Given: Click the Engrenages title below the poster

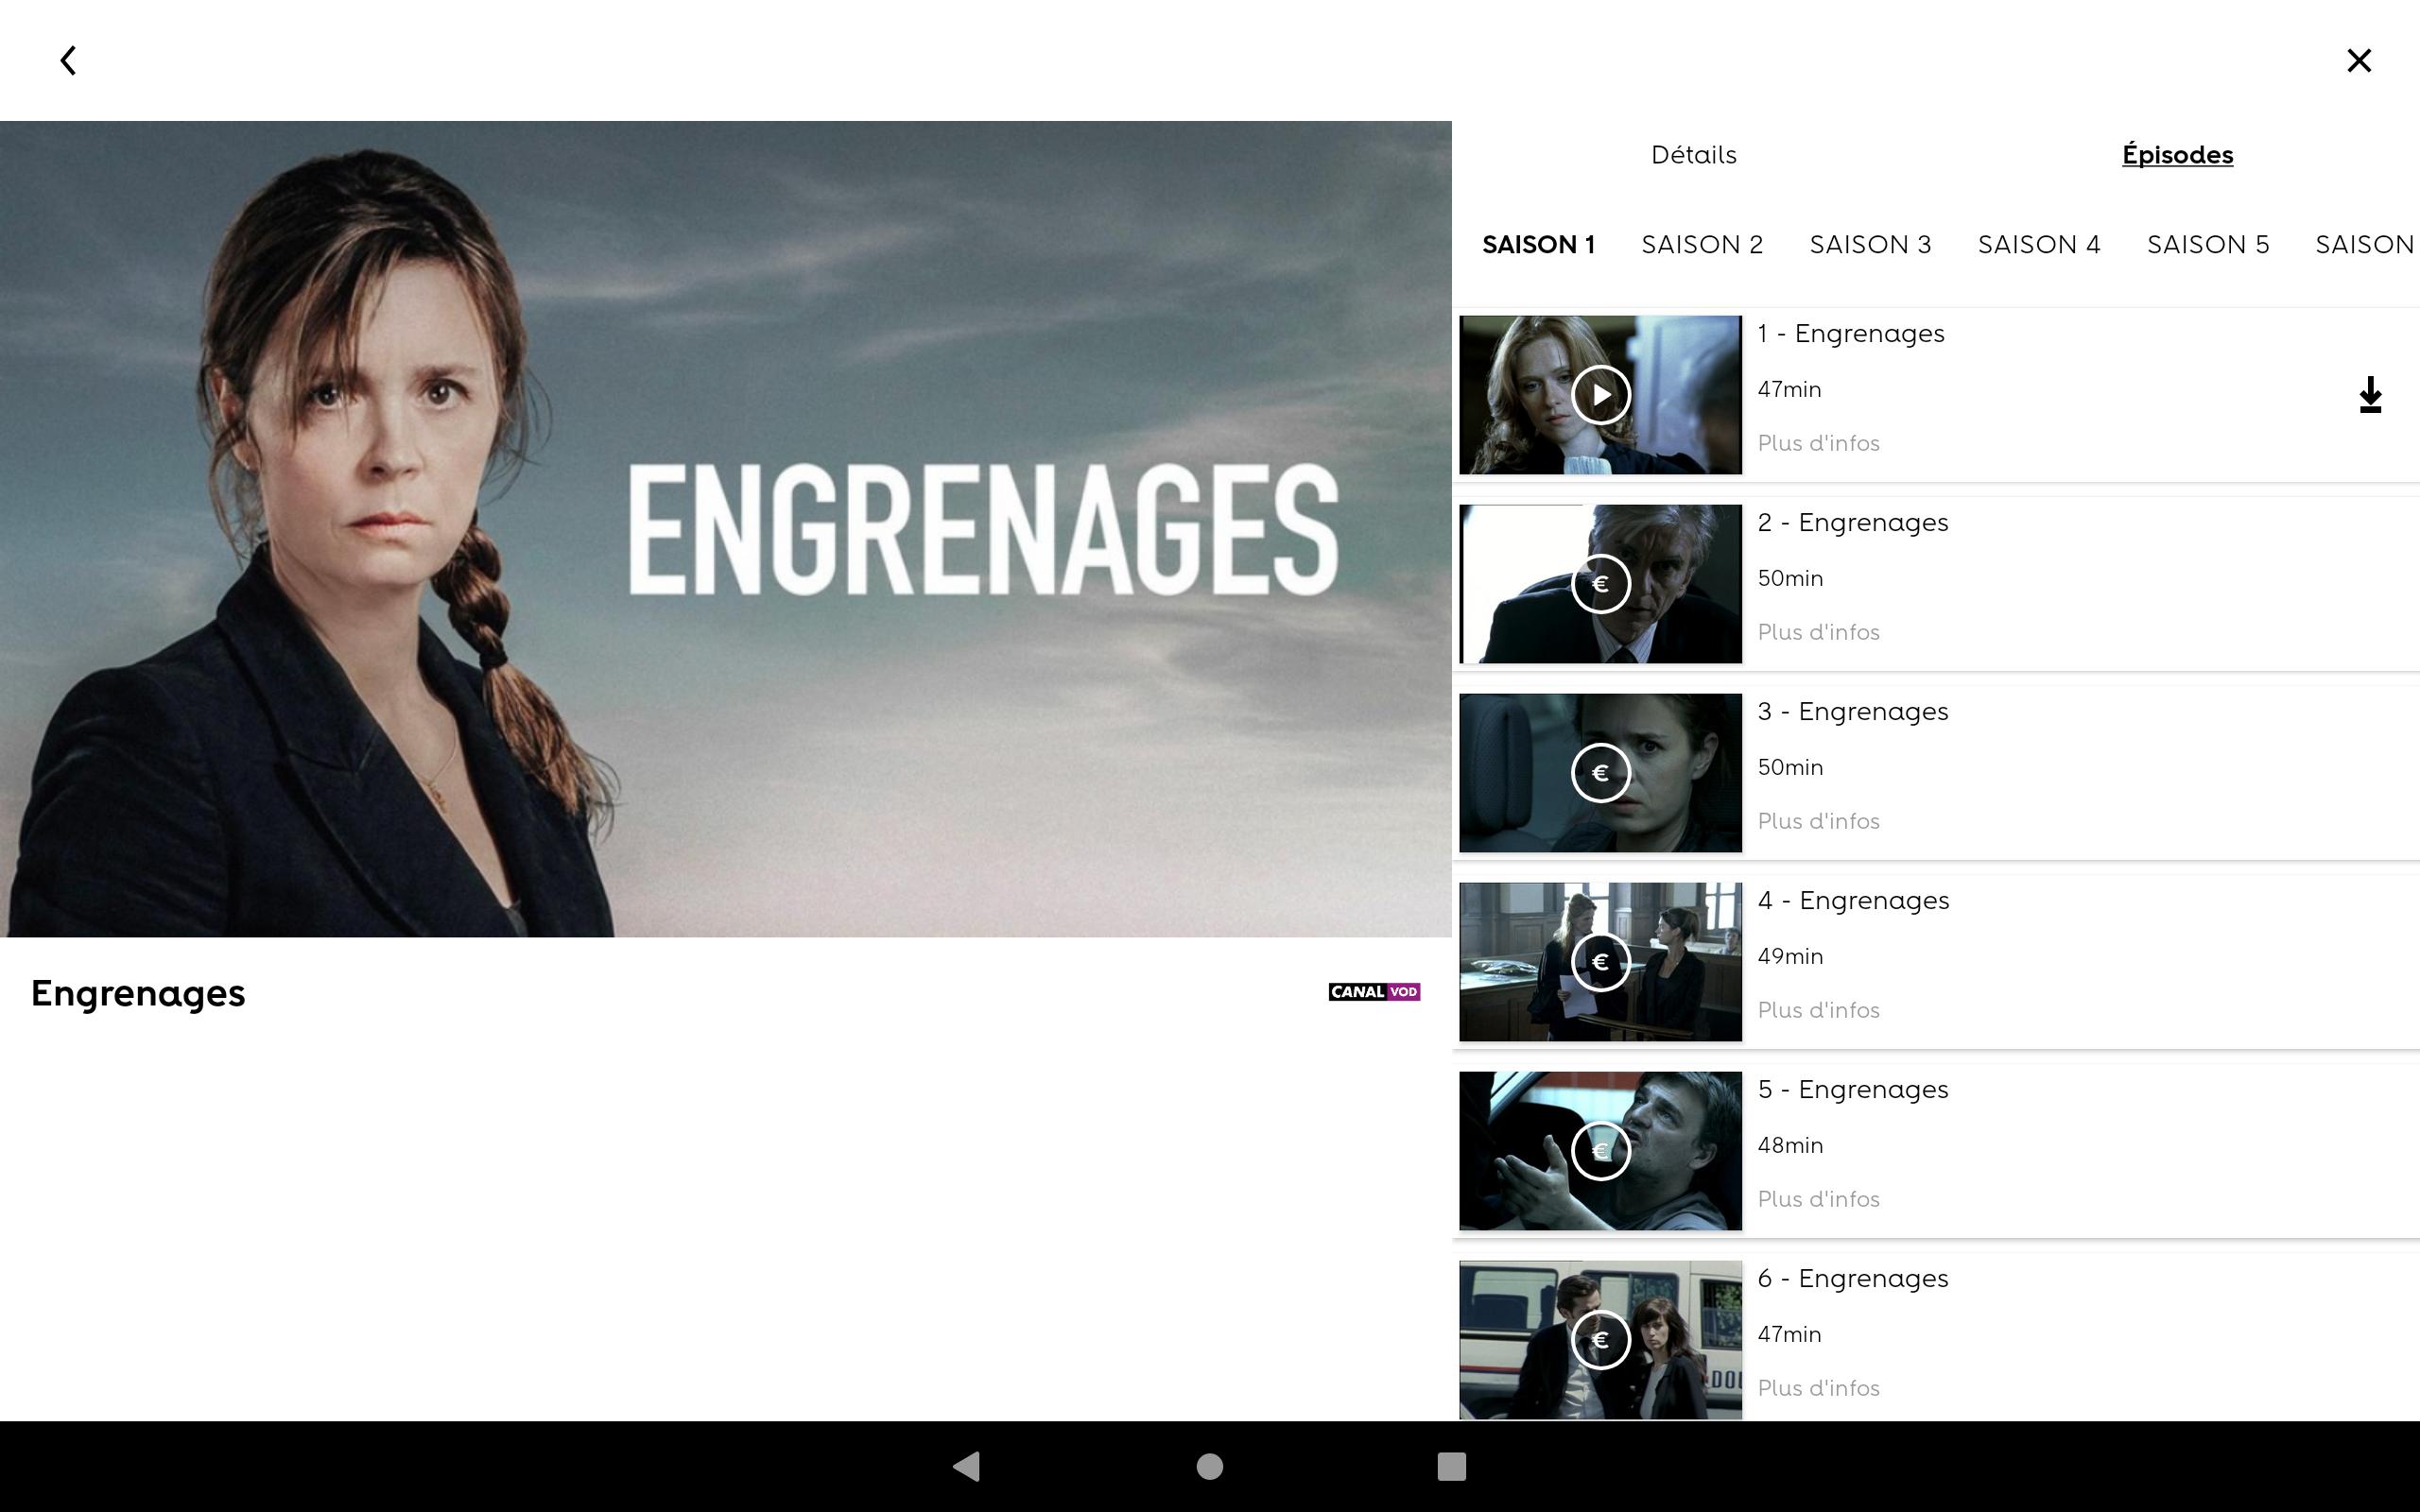Looking at the screenshot, I should [138, 993].
